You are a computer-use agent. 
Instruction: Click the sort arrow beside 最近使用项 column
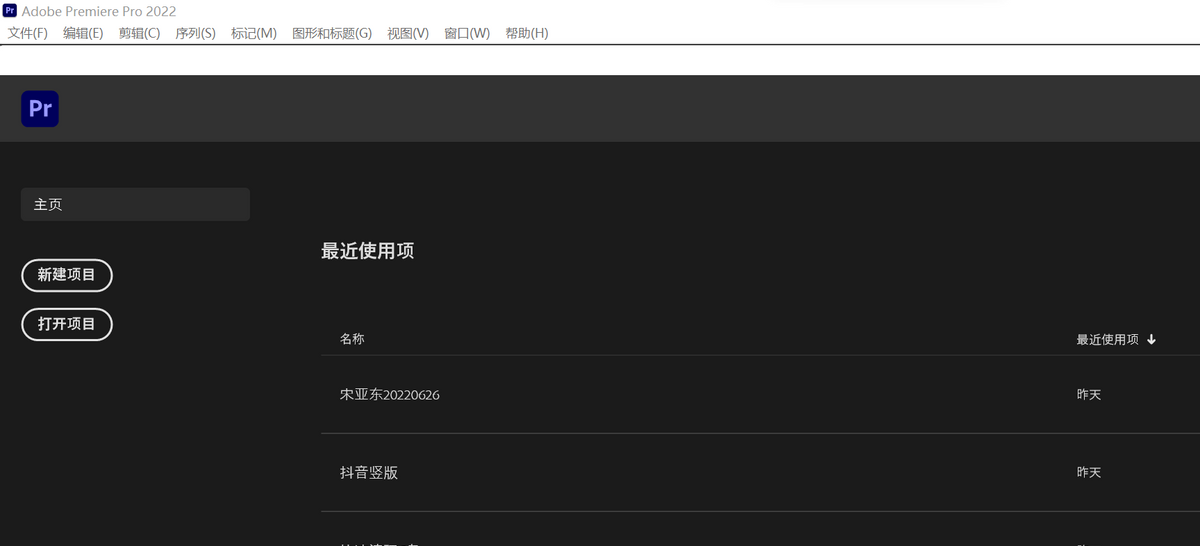coord(1151,340)
